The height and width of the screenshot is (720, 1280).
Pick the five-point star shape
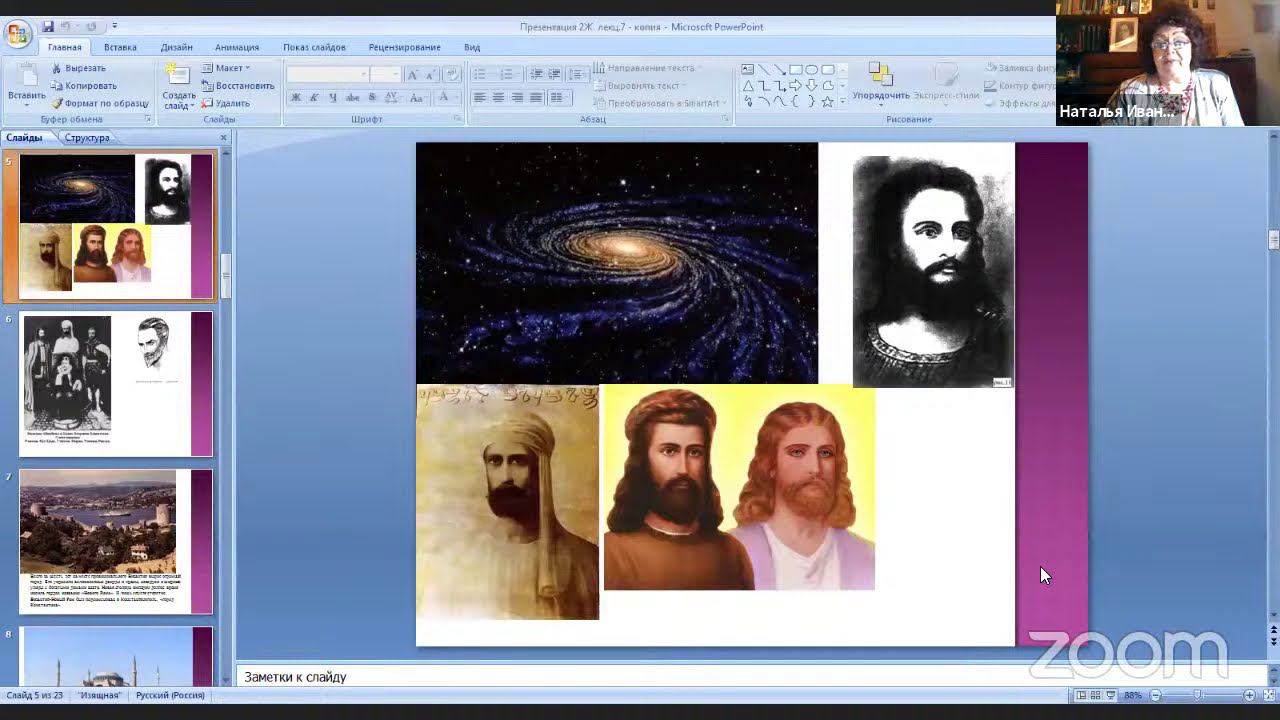pyautogui.click(x=828, y=102)
